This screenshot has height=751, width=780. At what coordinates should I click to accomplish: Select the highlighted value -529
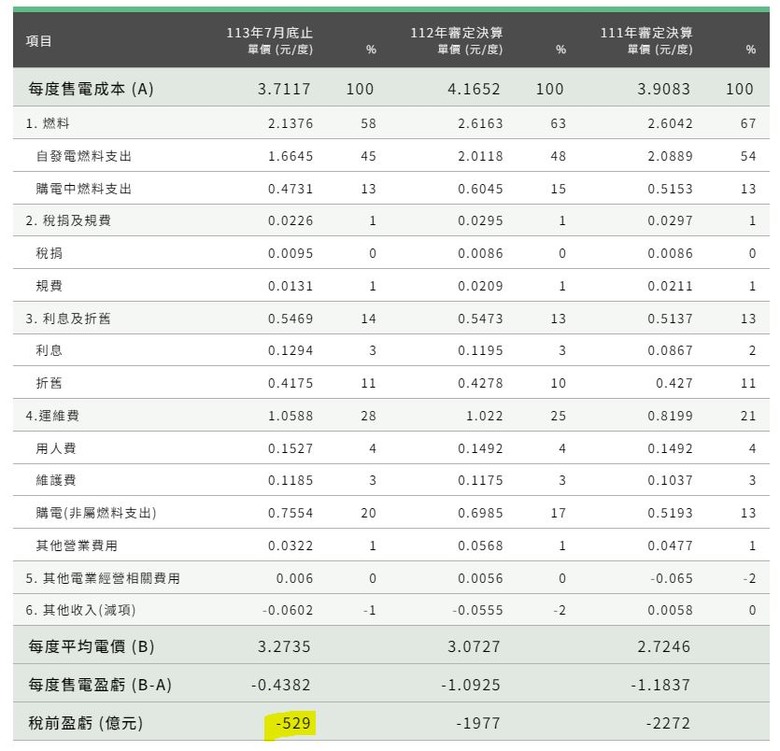(293, 723)
